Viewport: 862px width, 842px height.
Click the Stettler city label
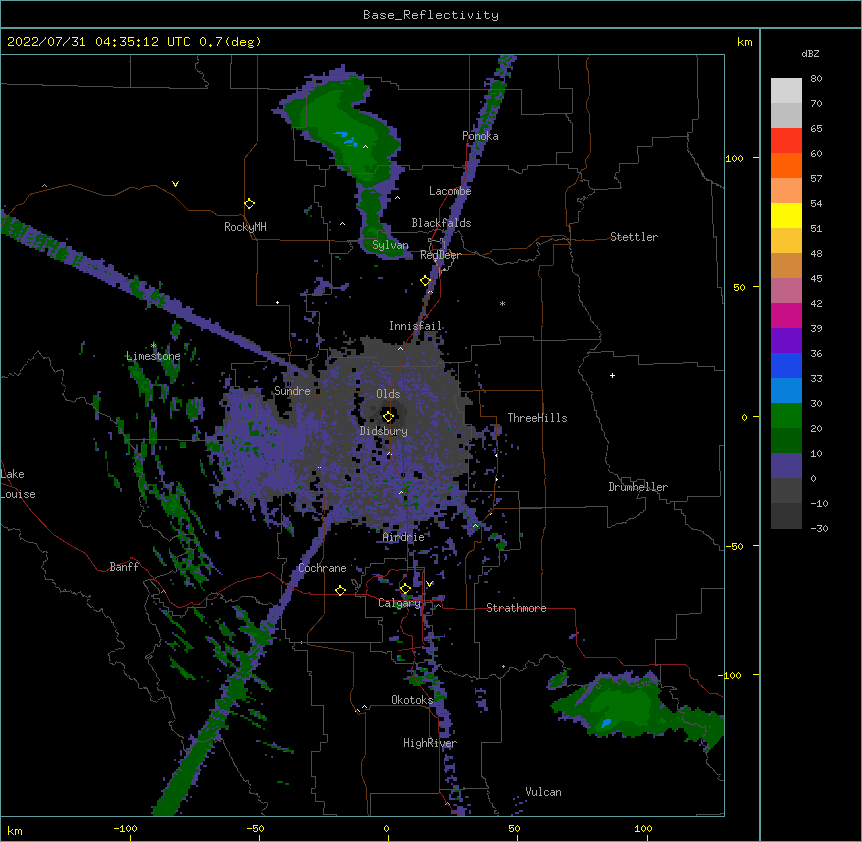(634, 237)
